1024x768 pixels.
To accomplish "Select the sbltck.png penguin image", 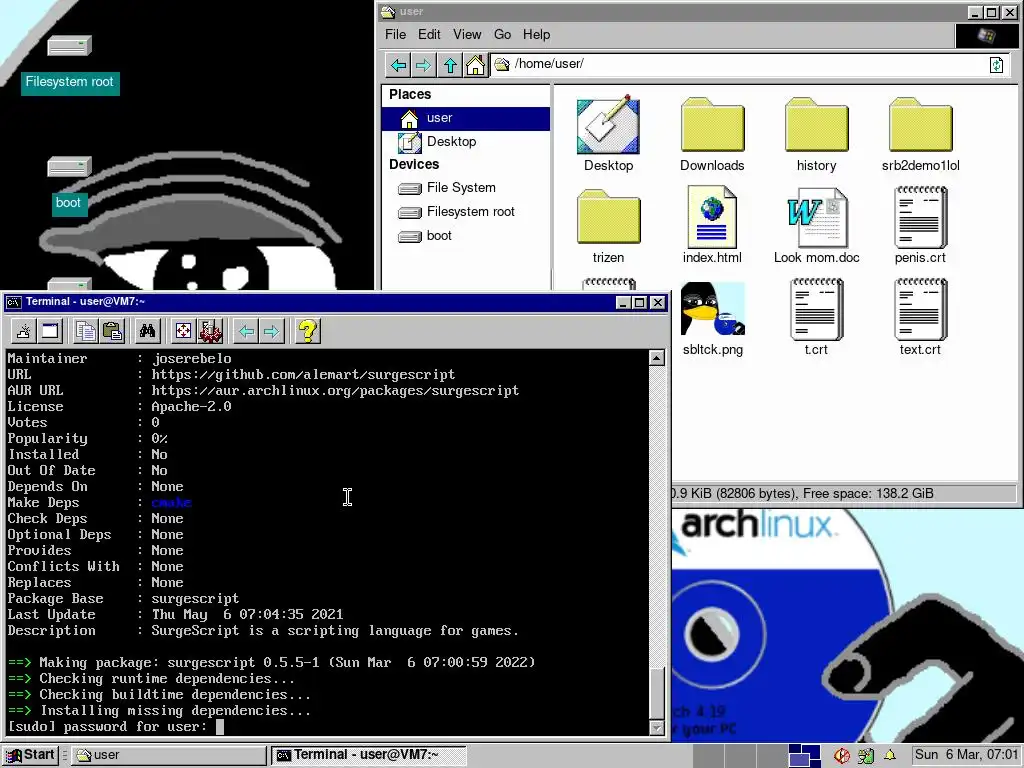I will point(712,319).
